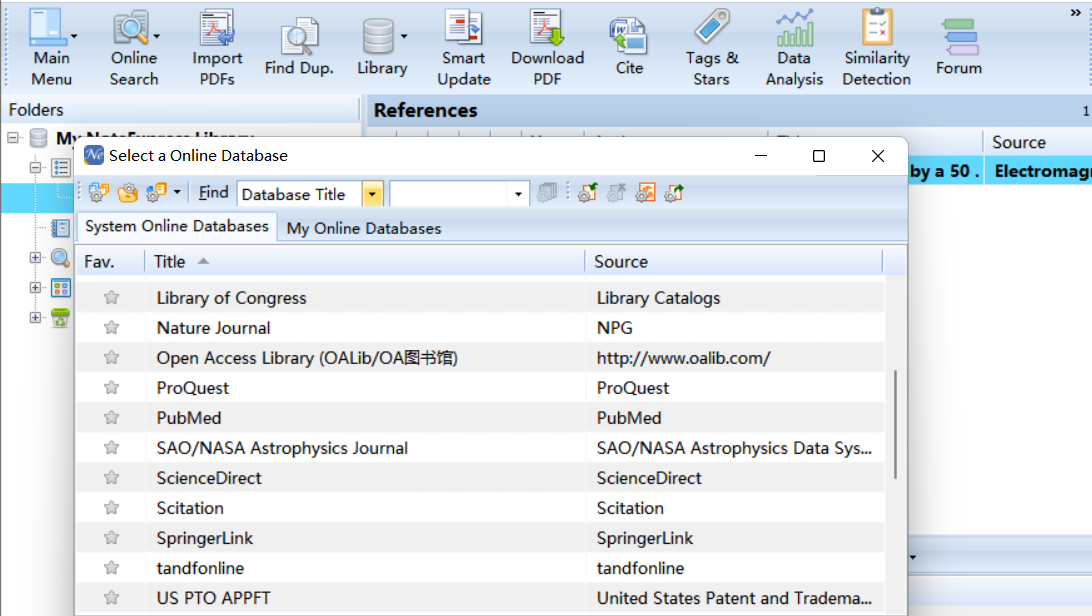Open the Online Search dropdown arrow
Screen dimensions: 1092x616
[157, 36]
